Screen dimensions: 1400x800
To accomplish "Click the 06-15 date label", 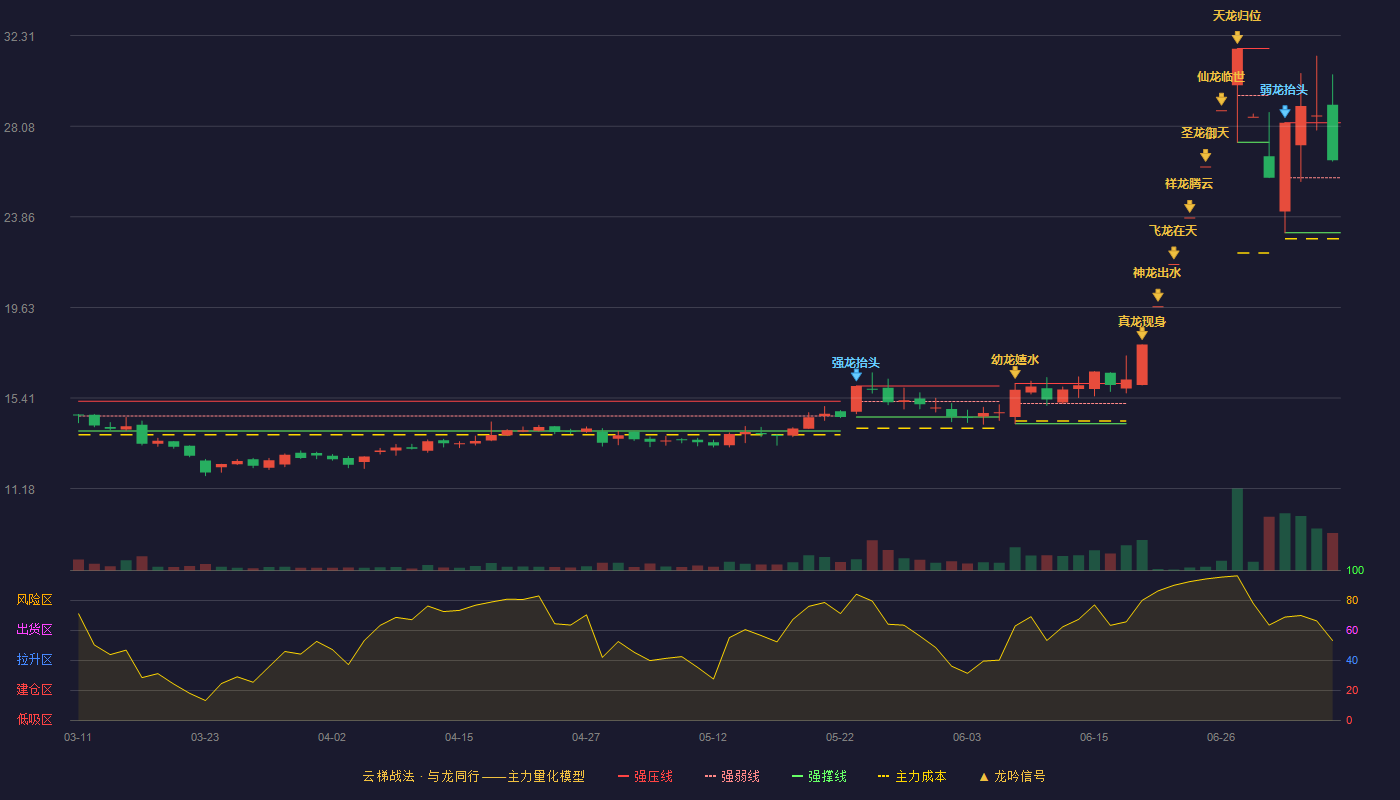I will 1094,737.
